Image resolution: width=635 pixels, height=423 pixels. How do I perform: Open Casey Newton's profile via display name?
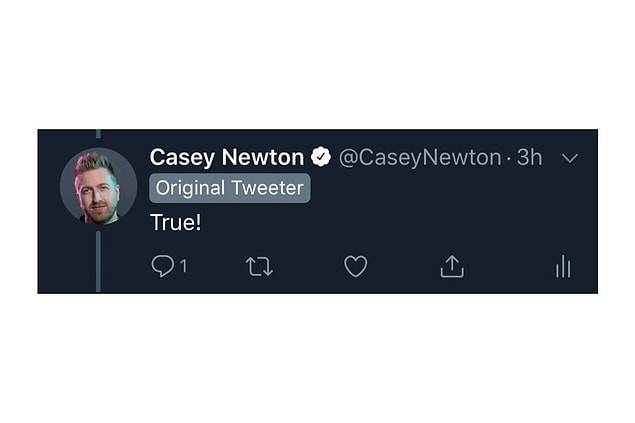(x=227, y=157)
